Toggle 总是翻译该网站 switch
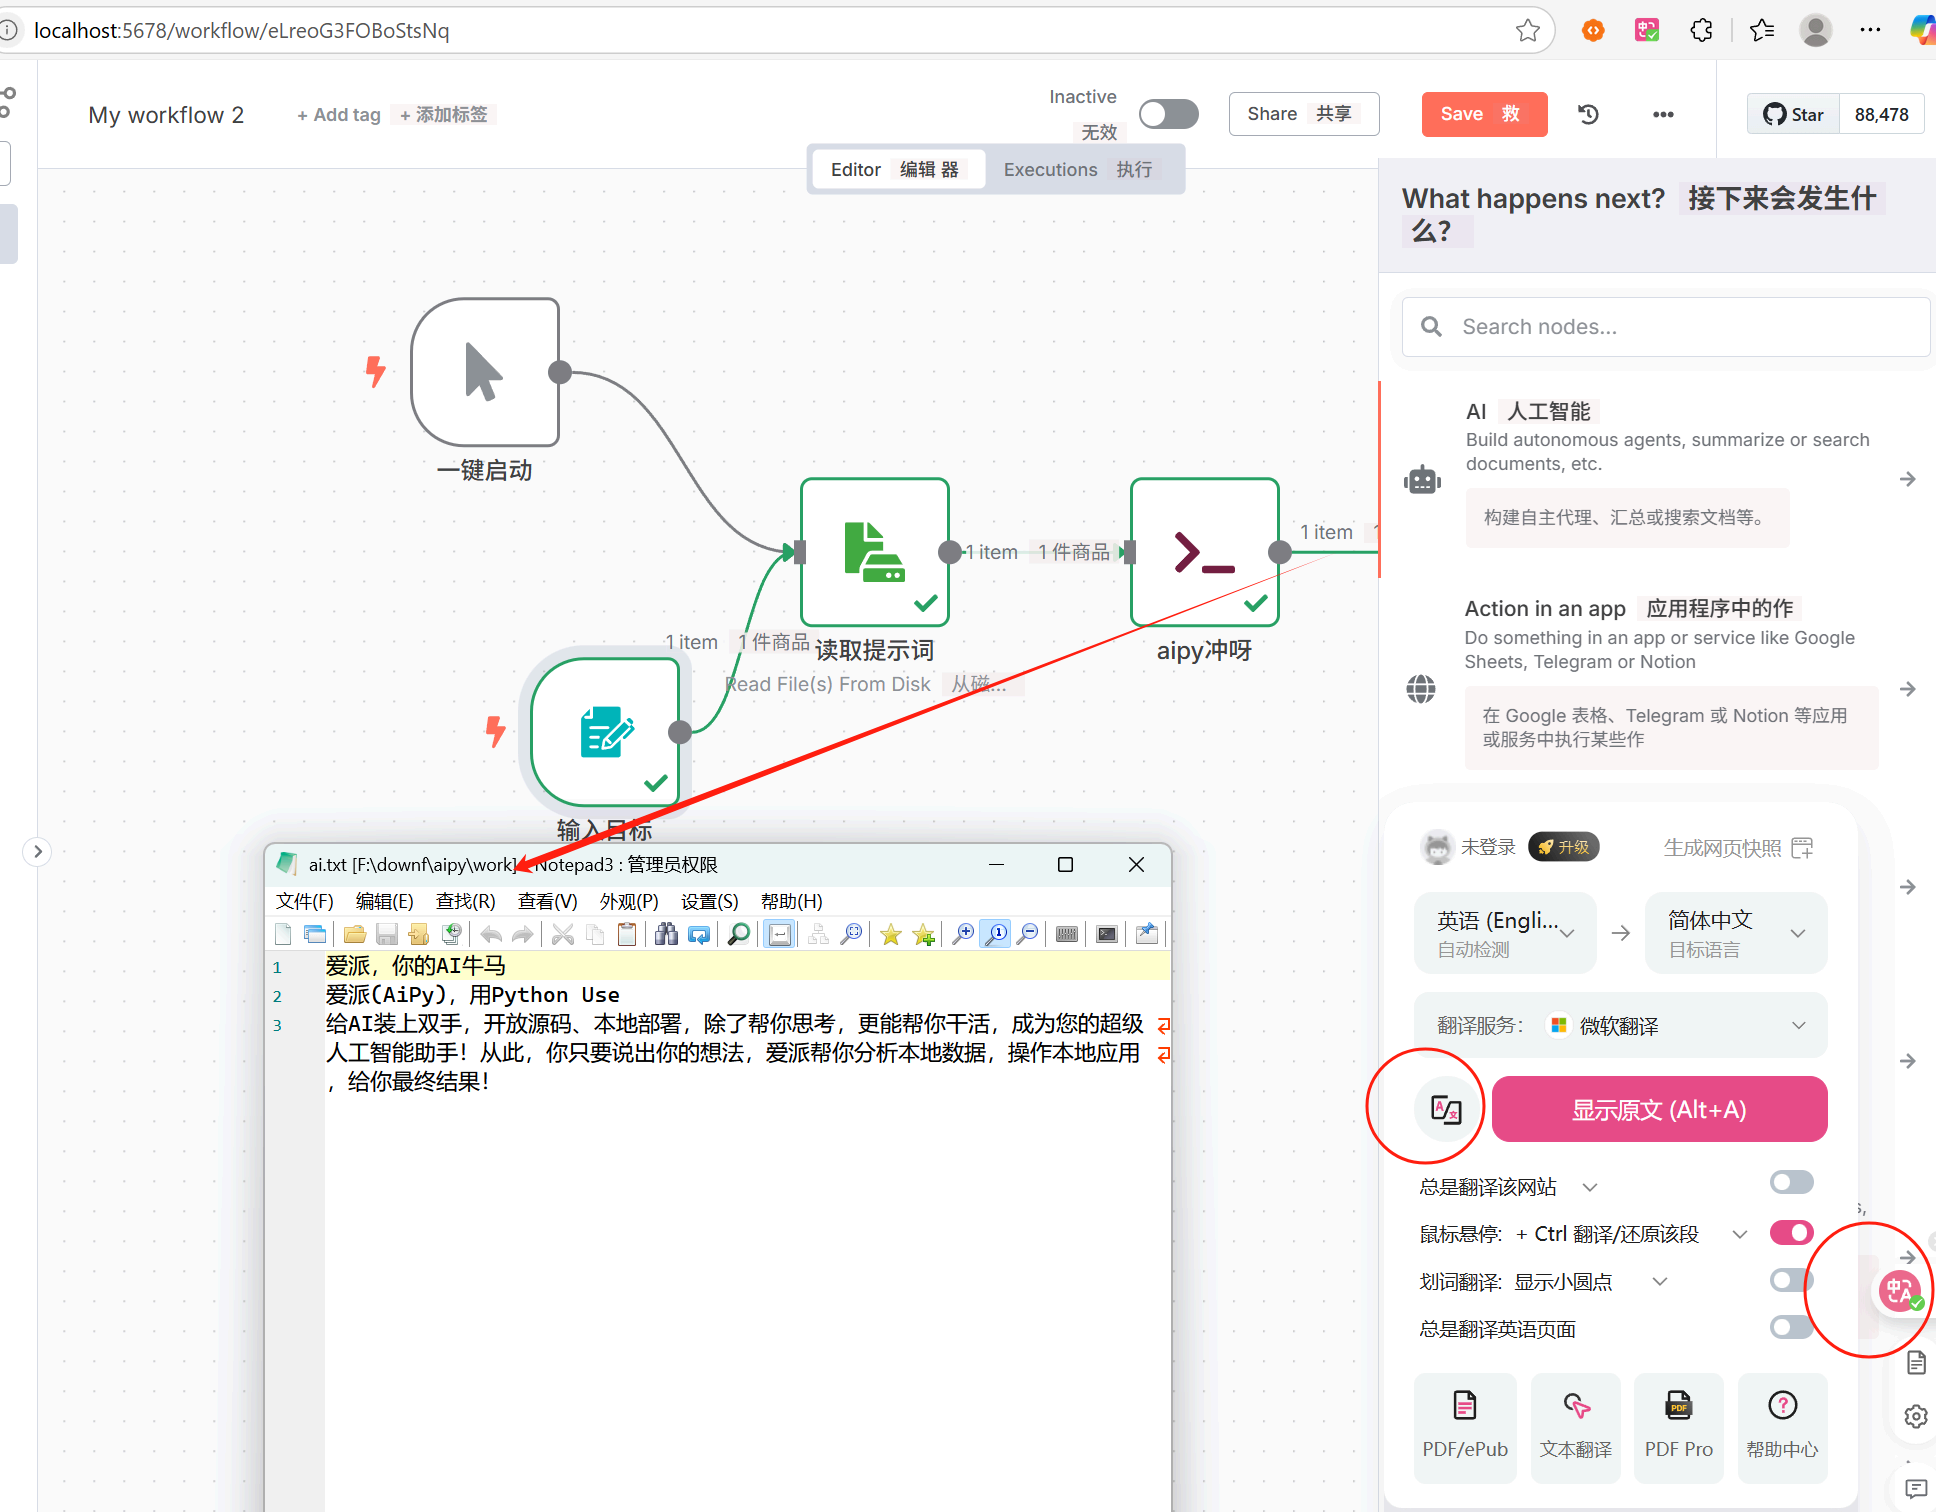This screenshot has height=1512, width=1936. (1791, 1183)
